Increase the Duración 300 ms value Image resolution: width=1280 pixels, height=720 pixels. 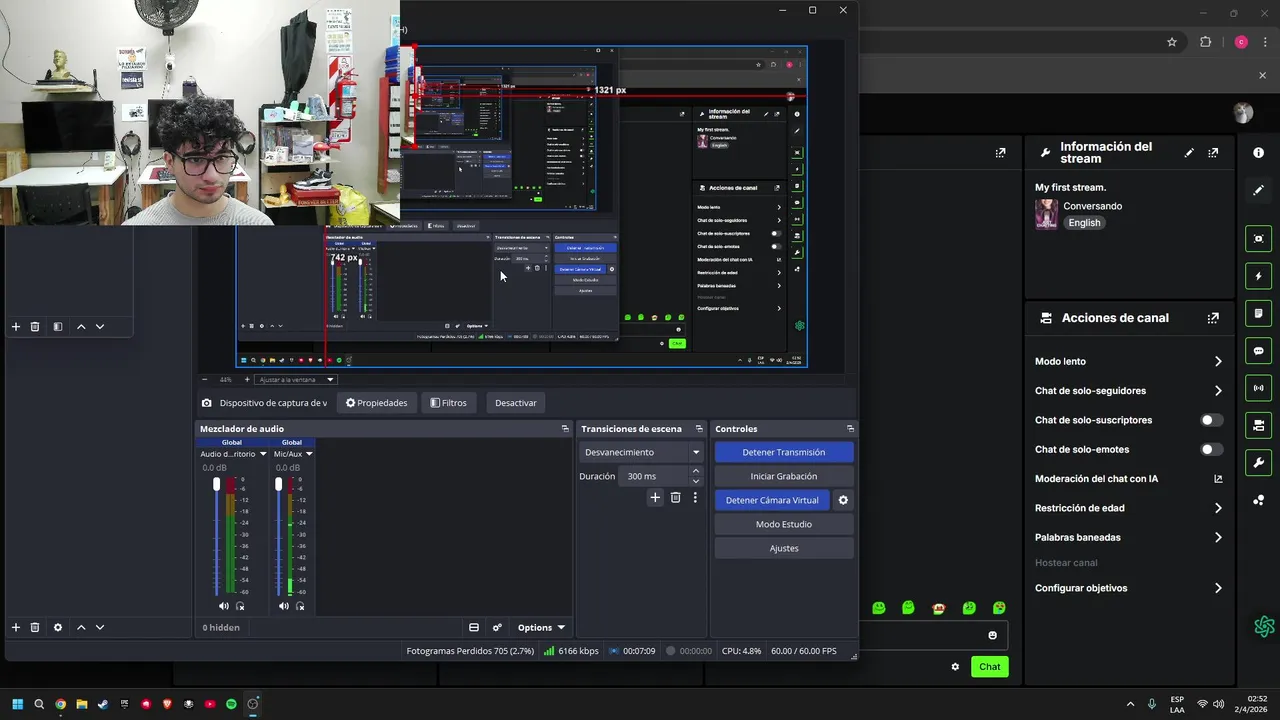click(696, 472)
